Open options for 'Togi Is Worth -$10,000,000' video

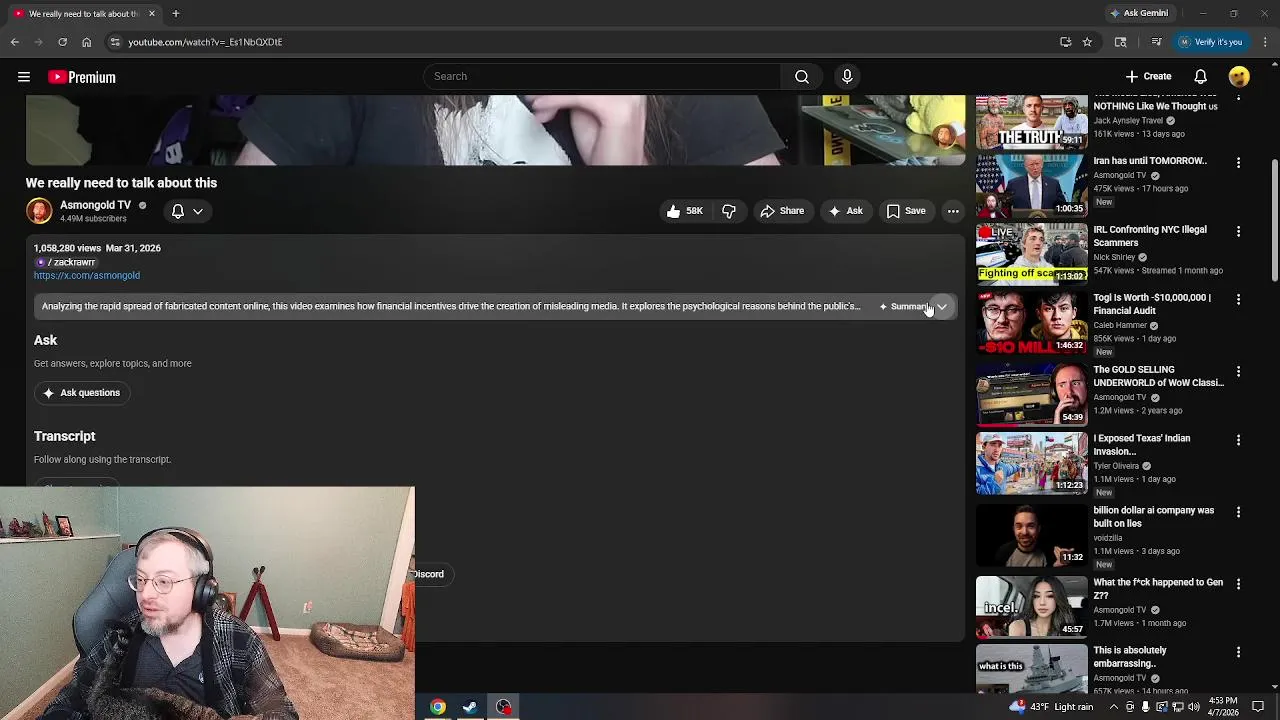click(1238, 300)
